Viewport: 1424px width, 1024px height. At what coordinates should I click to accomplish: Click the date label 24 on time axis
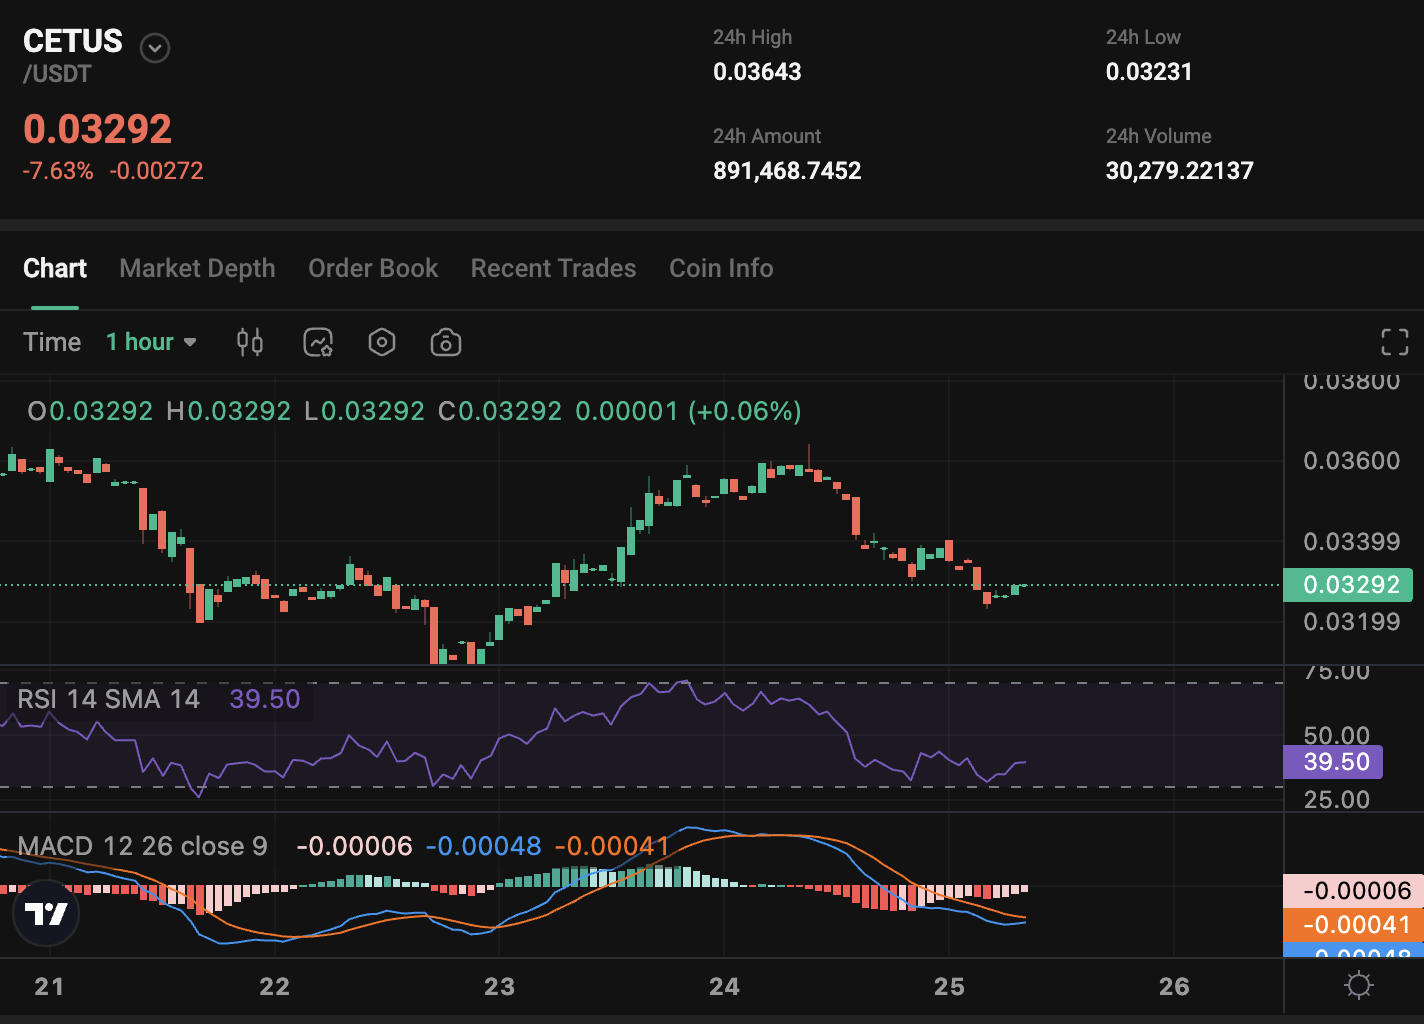724,987
